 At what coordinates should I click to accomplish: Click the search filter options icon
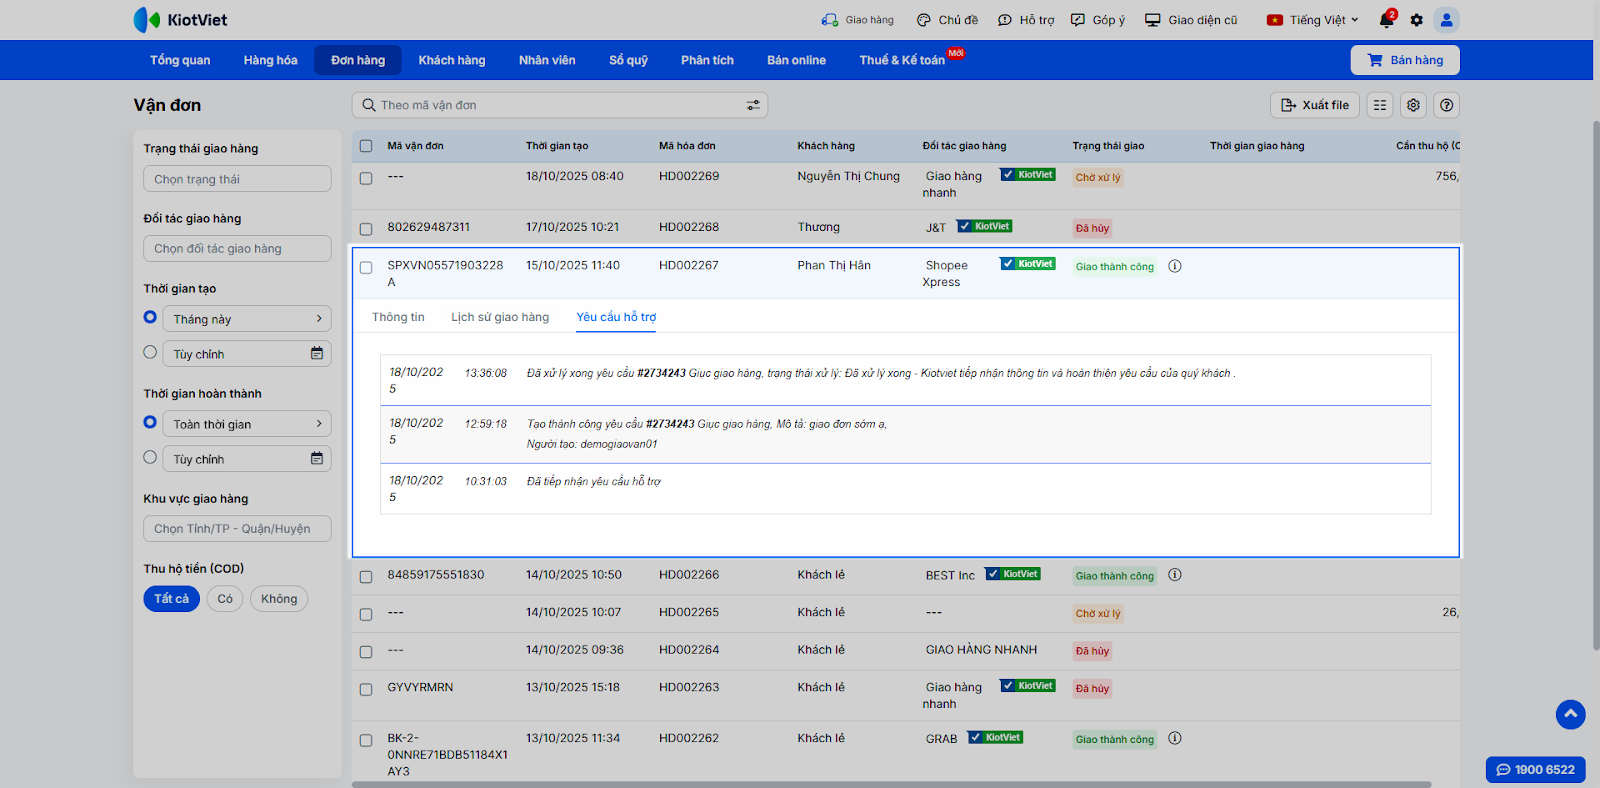point(753,105)
